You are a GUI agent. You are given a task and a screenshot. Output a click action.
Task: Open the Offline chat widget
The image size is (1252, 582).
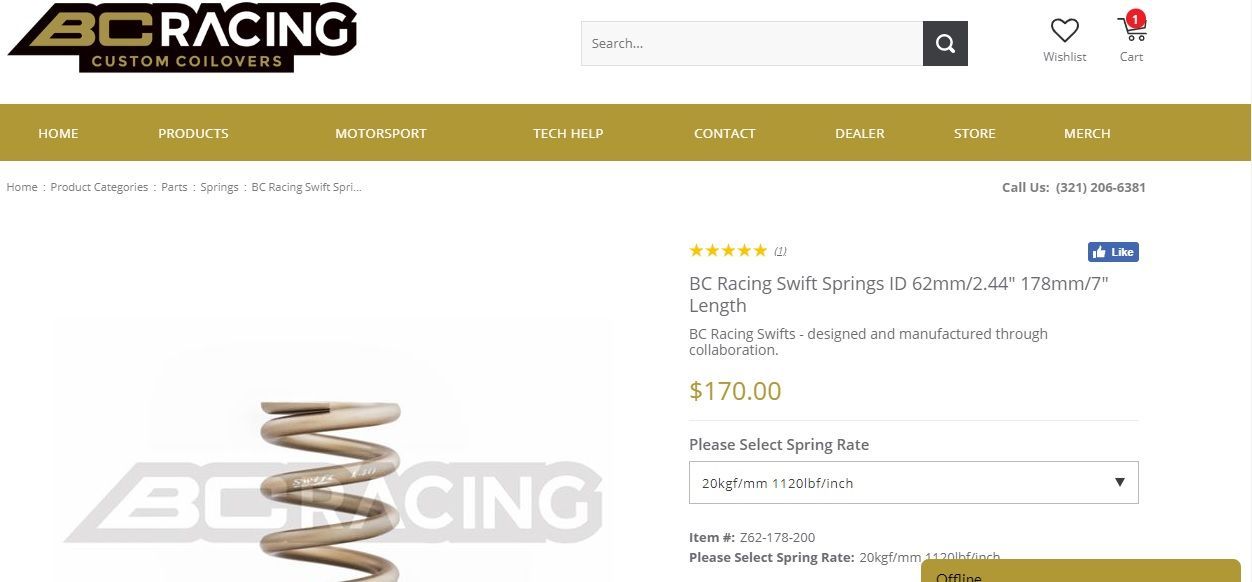pyautogui.click(x=1080, y=573)
